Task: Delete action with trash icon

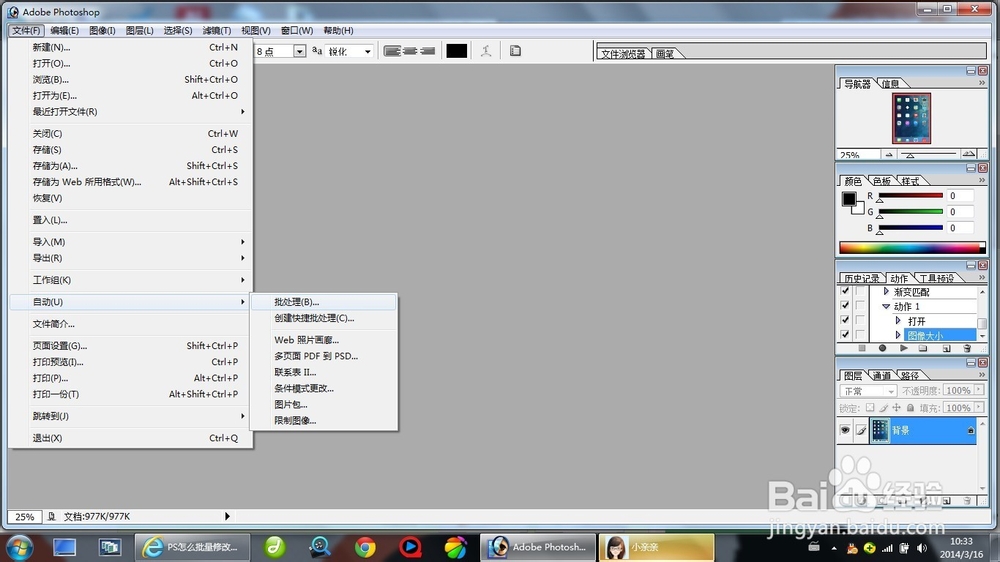Action: click(967, 348)
